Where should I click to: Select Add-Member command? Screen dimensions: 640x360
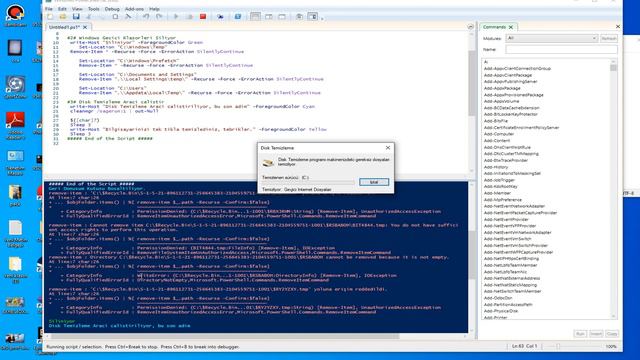[x=497, y=193]
